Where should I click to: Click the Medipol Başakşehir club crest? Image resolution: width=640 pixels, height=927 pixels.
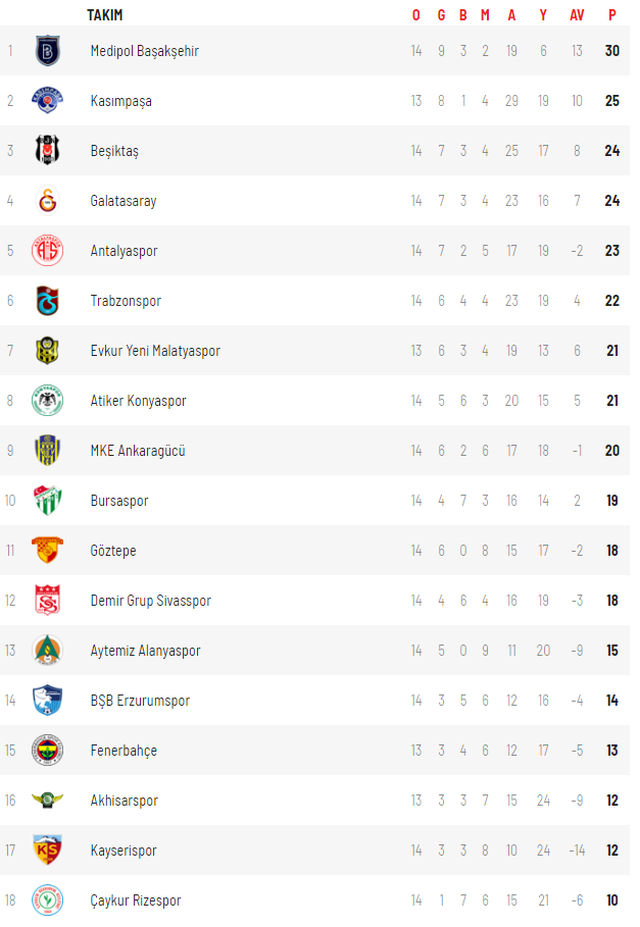[48, 51]
